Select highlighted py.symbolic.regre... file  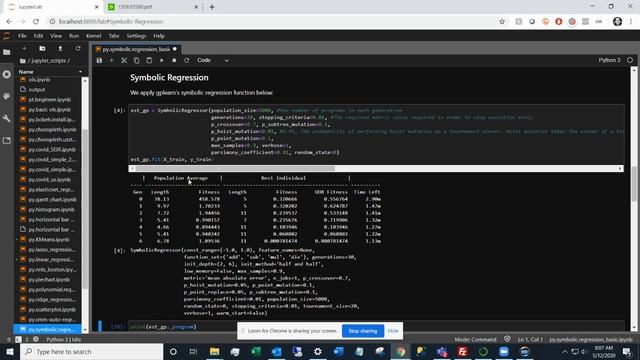click(x=47, y=329)
